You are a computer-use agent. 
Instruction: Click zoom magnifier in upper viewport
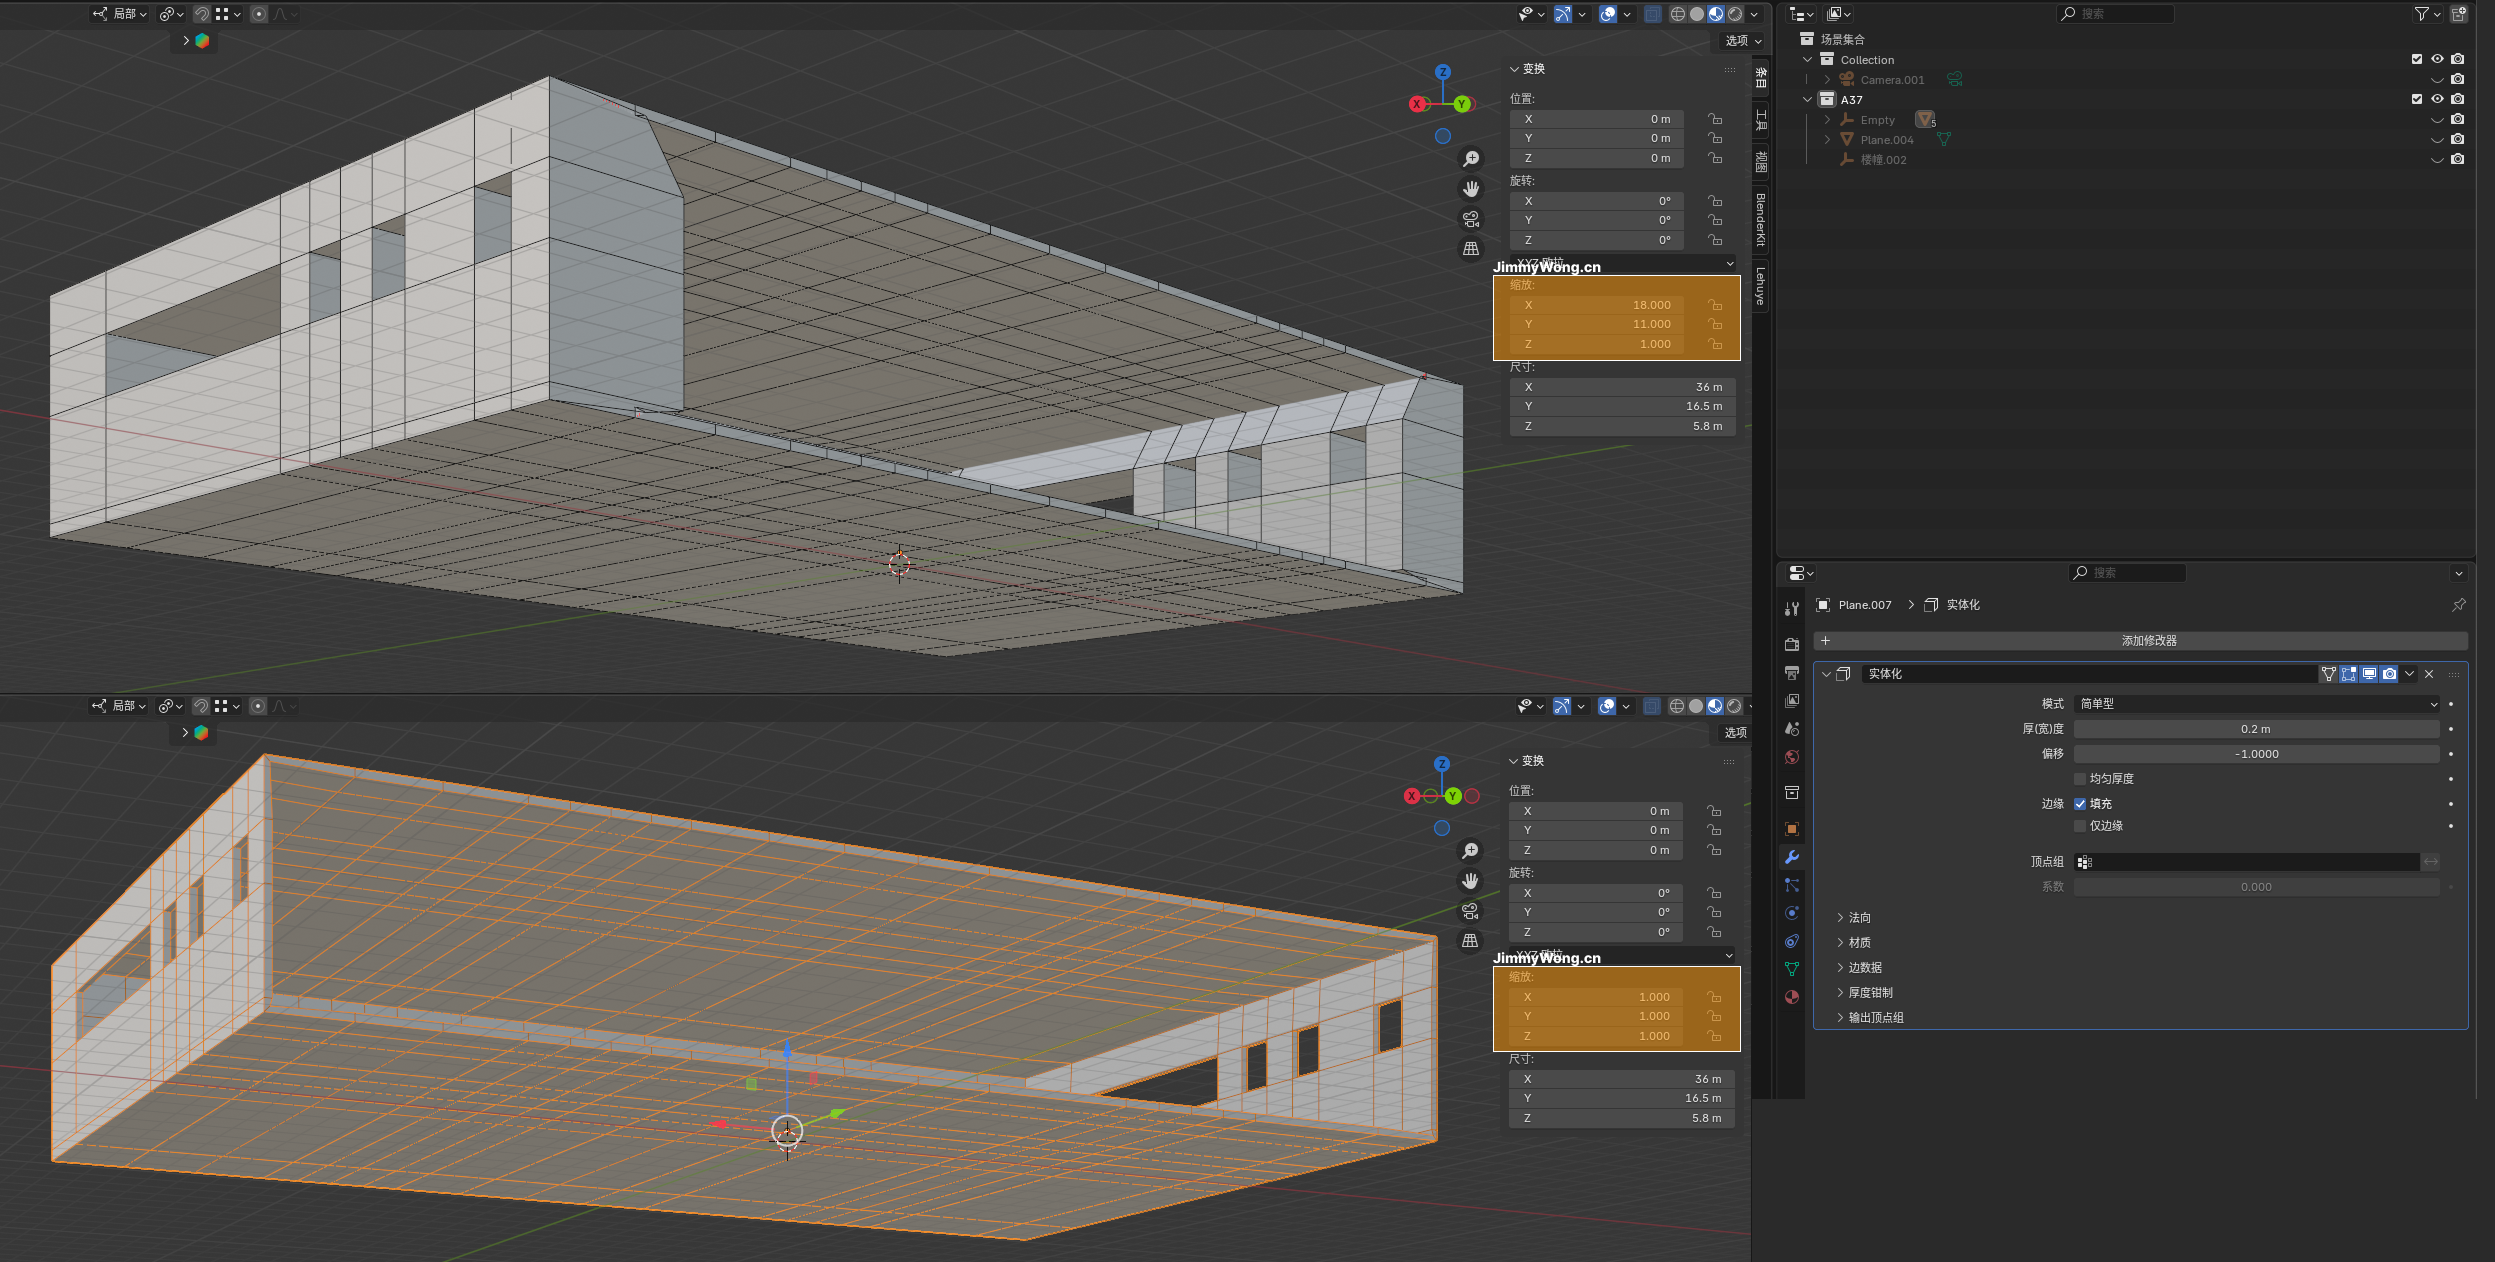[1471, 159]
